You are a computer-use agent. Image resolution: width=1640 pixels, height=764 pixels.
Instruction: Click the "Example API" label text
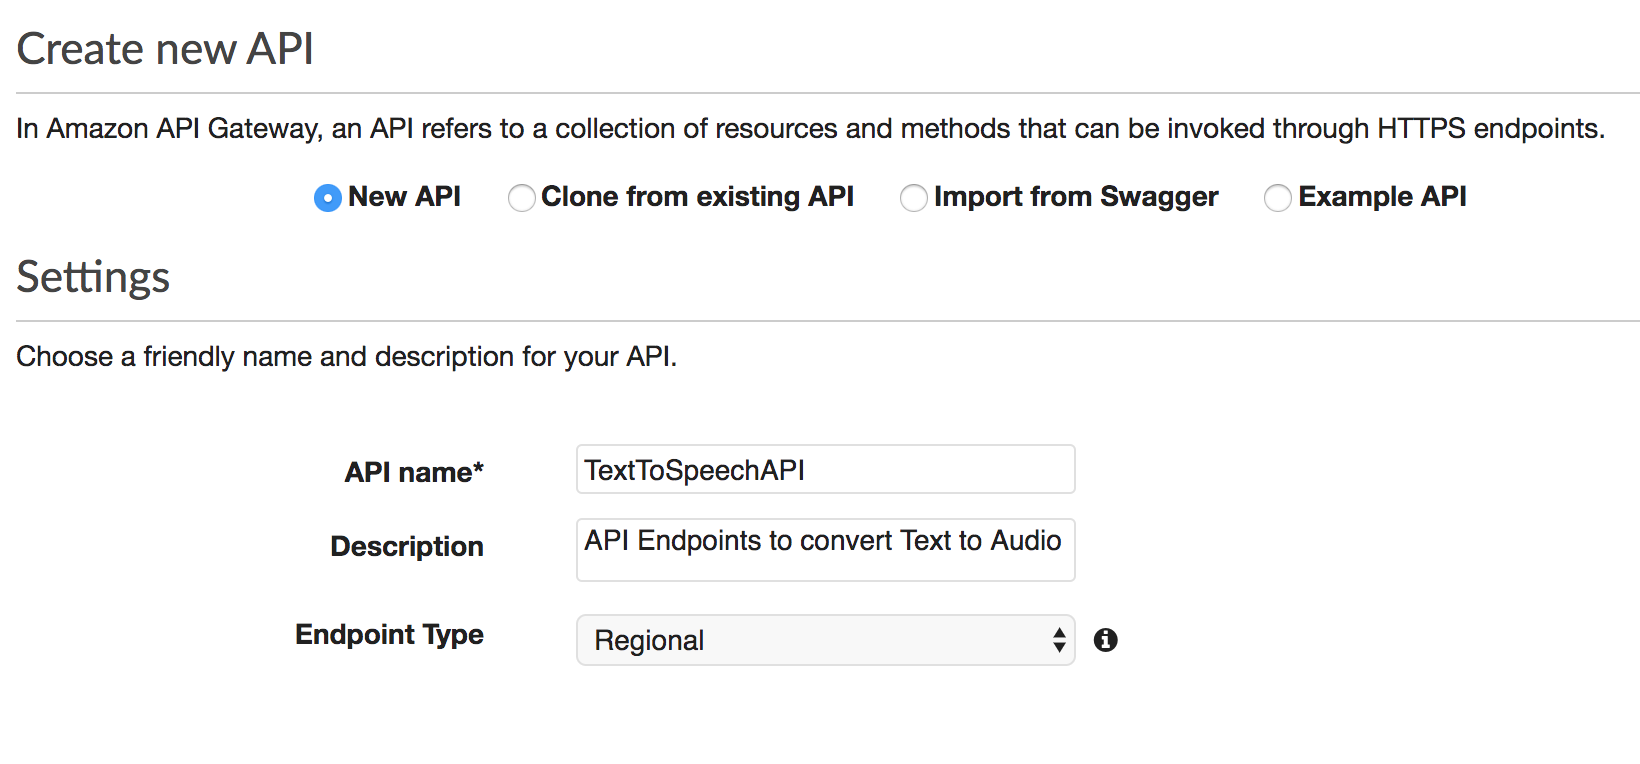pyautogui.click(x=1382, y=197)
